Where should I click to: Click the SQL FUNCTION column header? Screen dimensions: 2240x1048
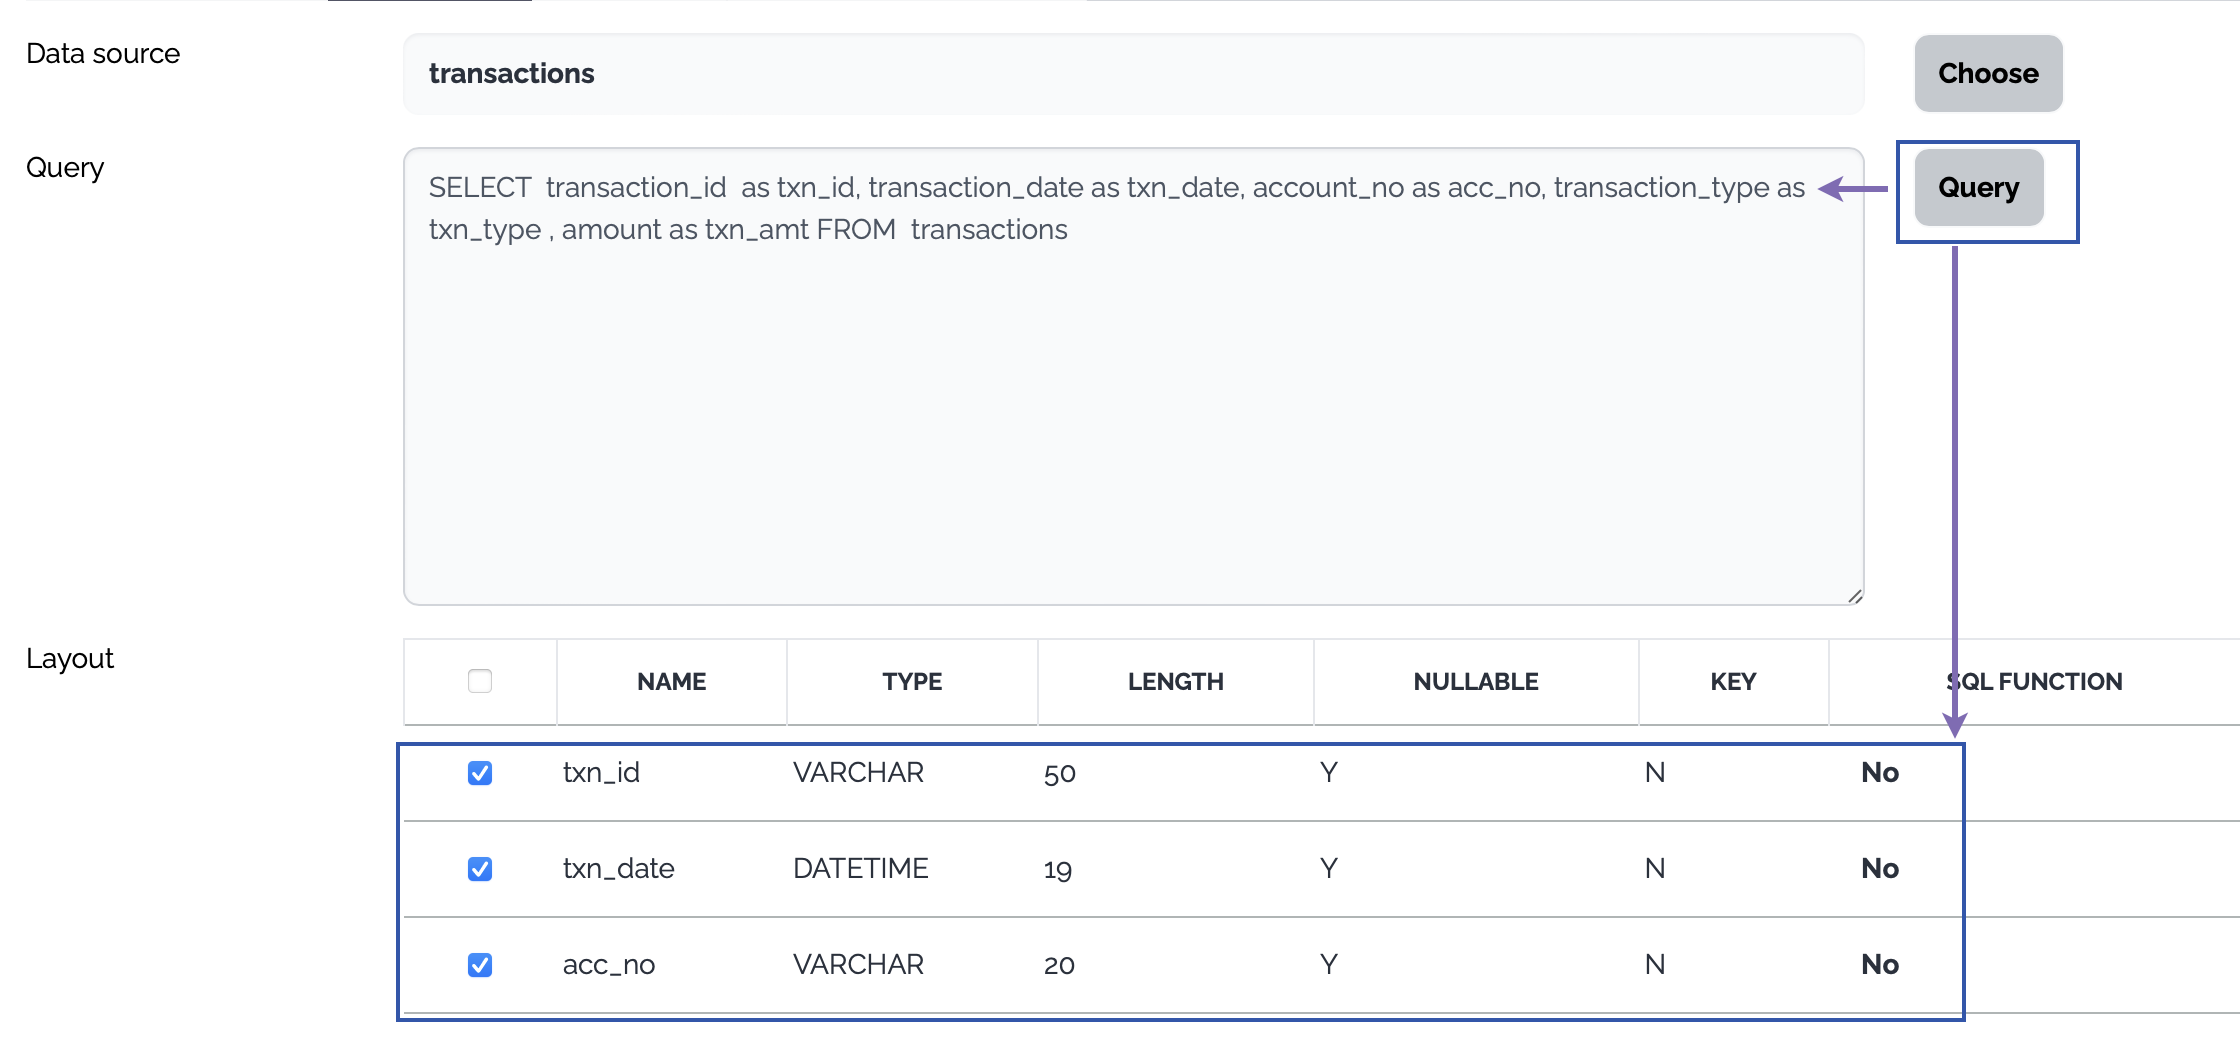2034,682
